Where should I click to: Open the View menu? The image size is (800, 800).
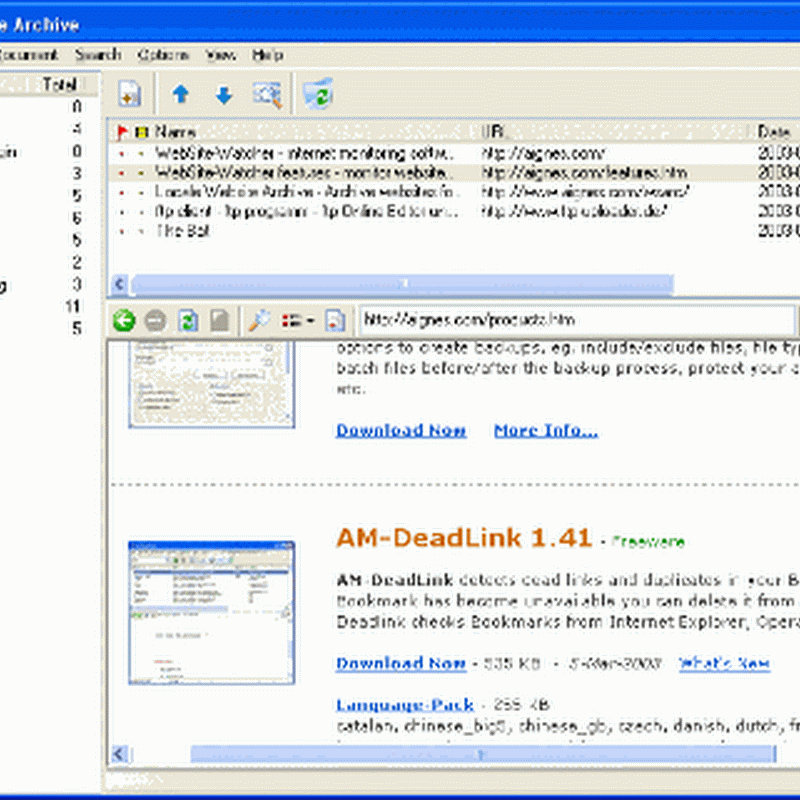[x=220, y=55]
